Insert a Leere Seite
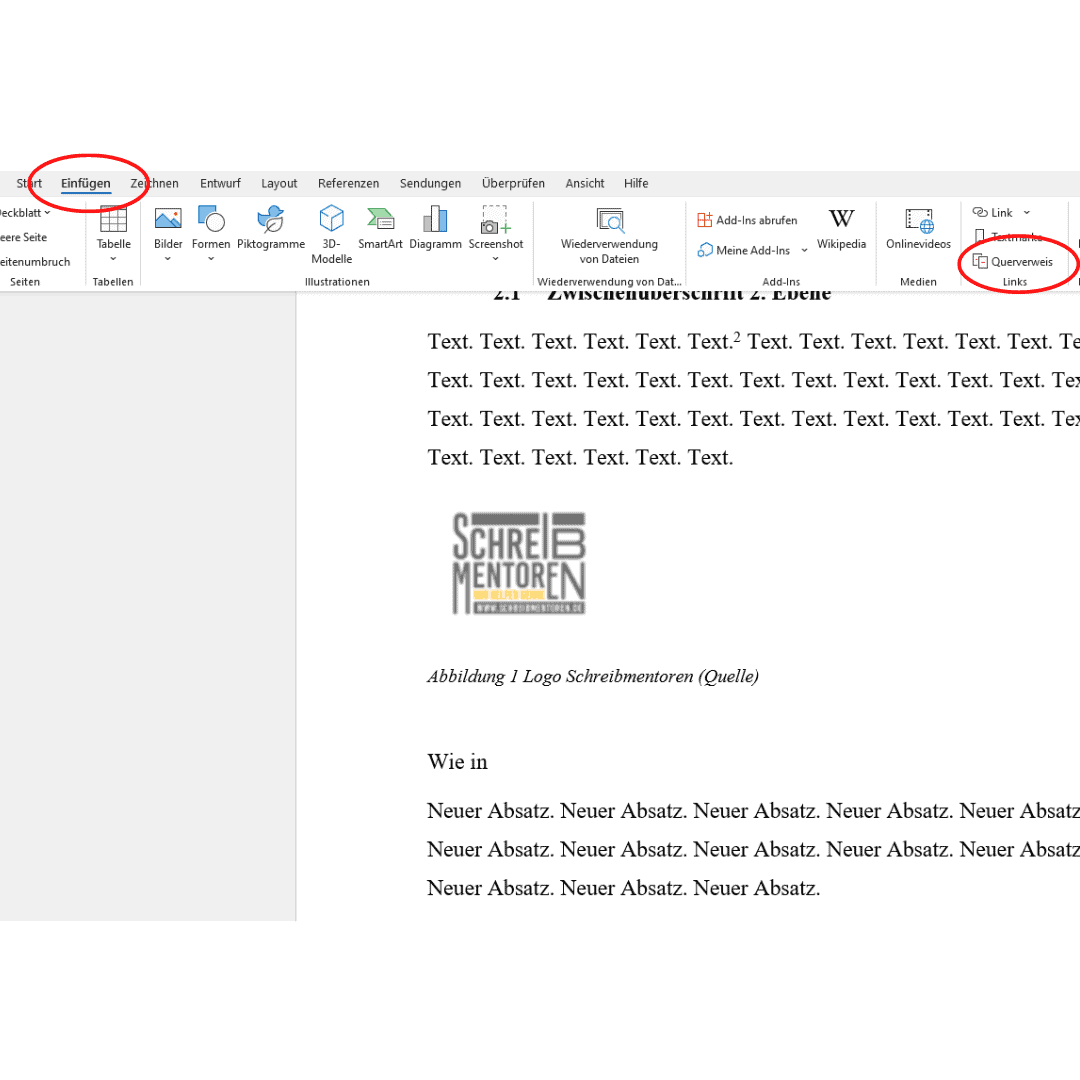This screenshot has height=1080, width=1080. click(x=23, y=237)
